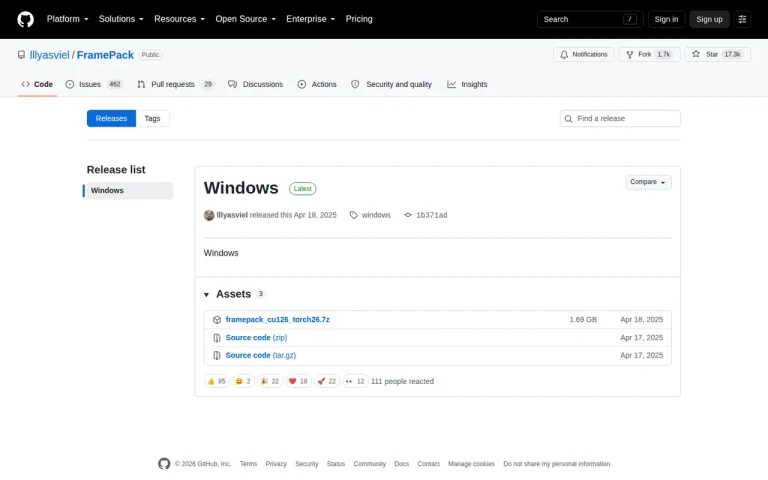Download Source code (tar.gz)

[261, 356]
